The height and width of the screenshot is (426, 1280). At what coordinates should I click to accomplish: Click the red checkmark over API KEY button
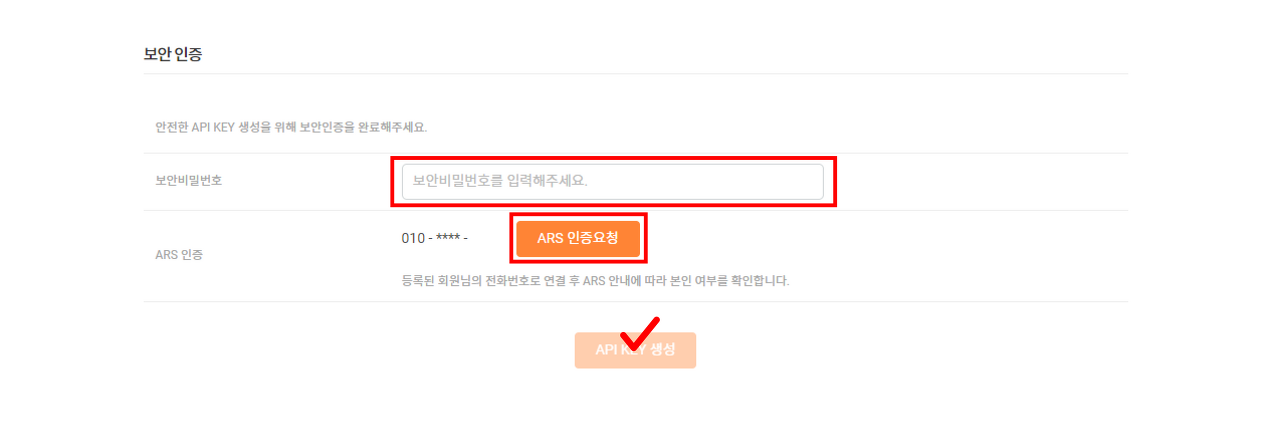639,333
